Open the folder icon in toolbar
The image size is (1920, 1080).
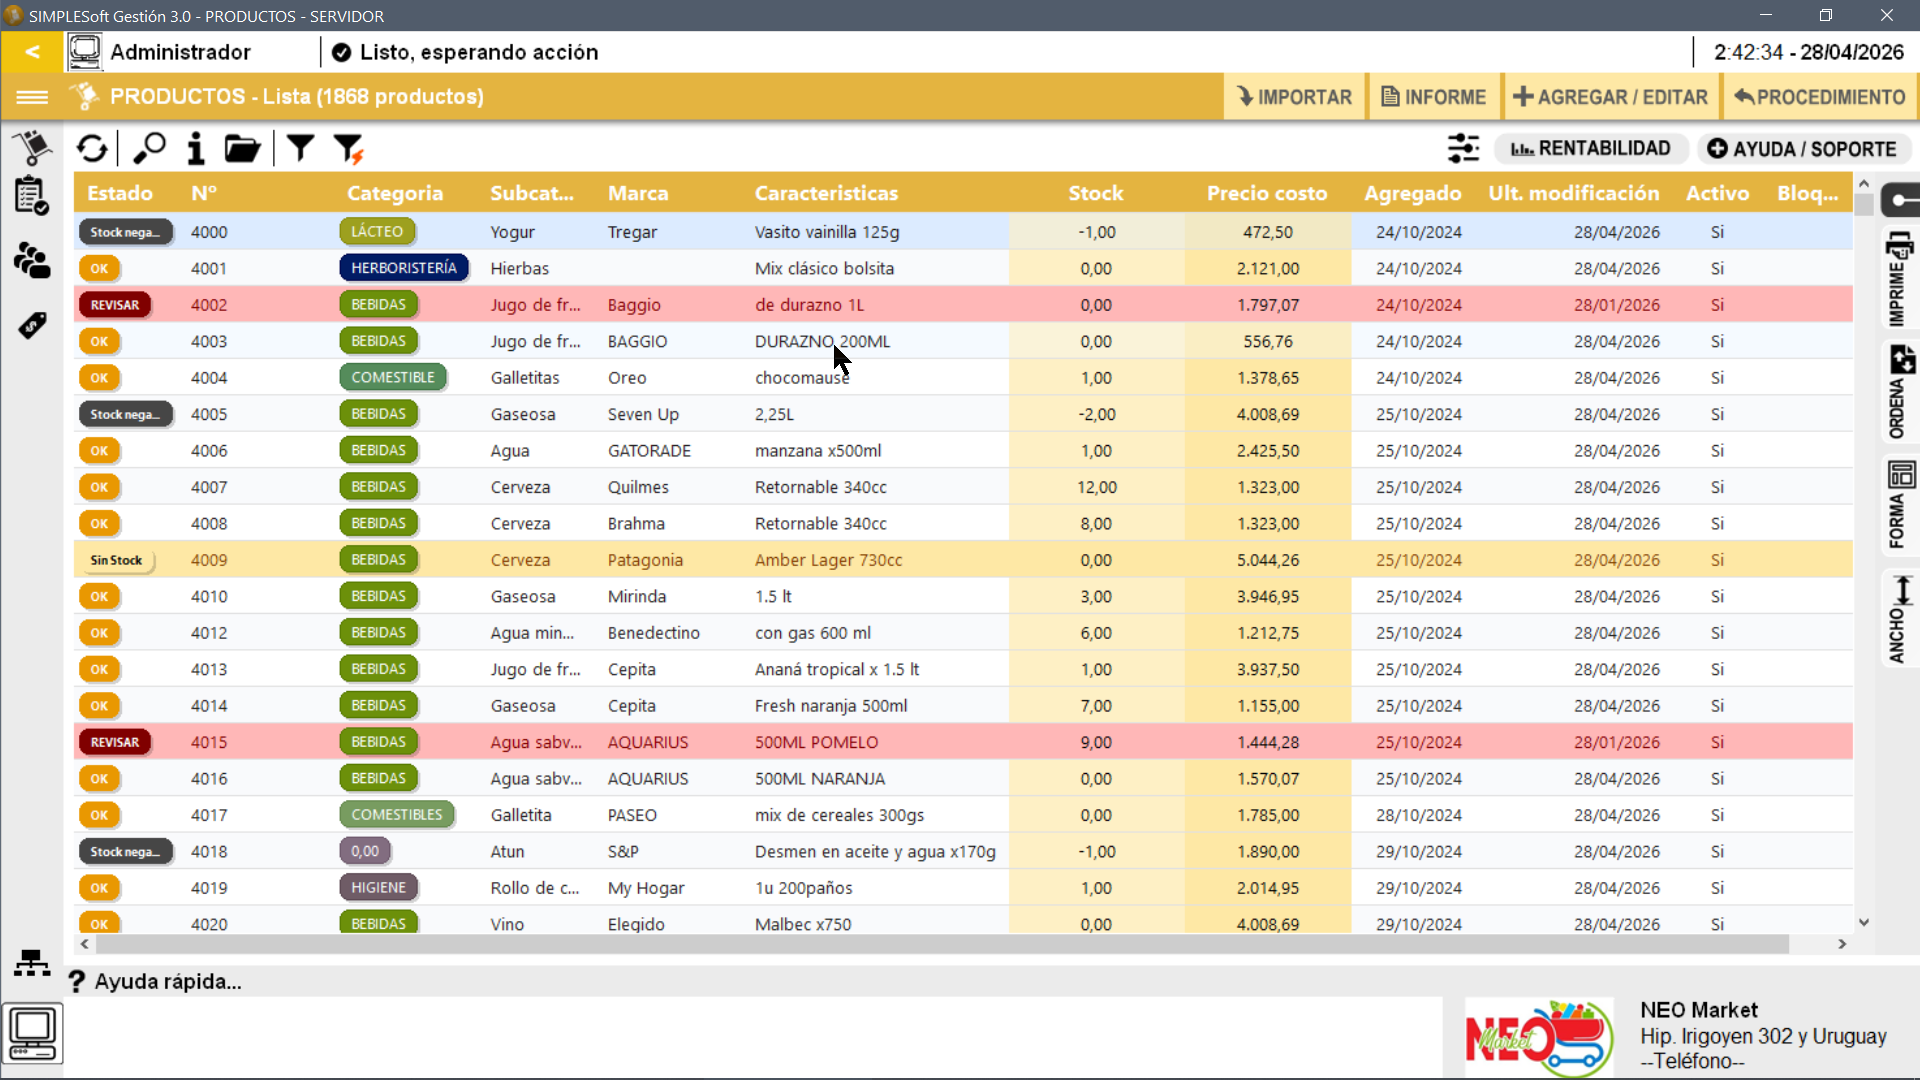tap(242, 149)
